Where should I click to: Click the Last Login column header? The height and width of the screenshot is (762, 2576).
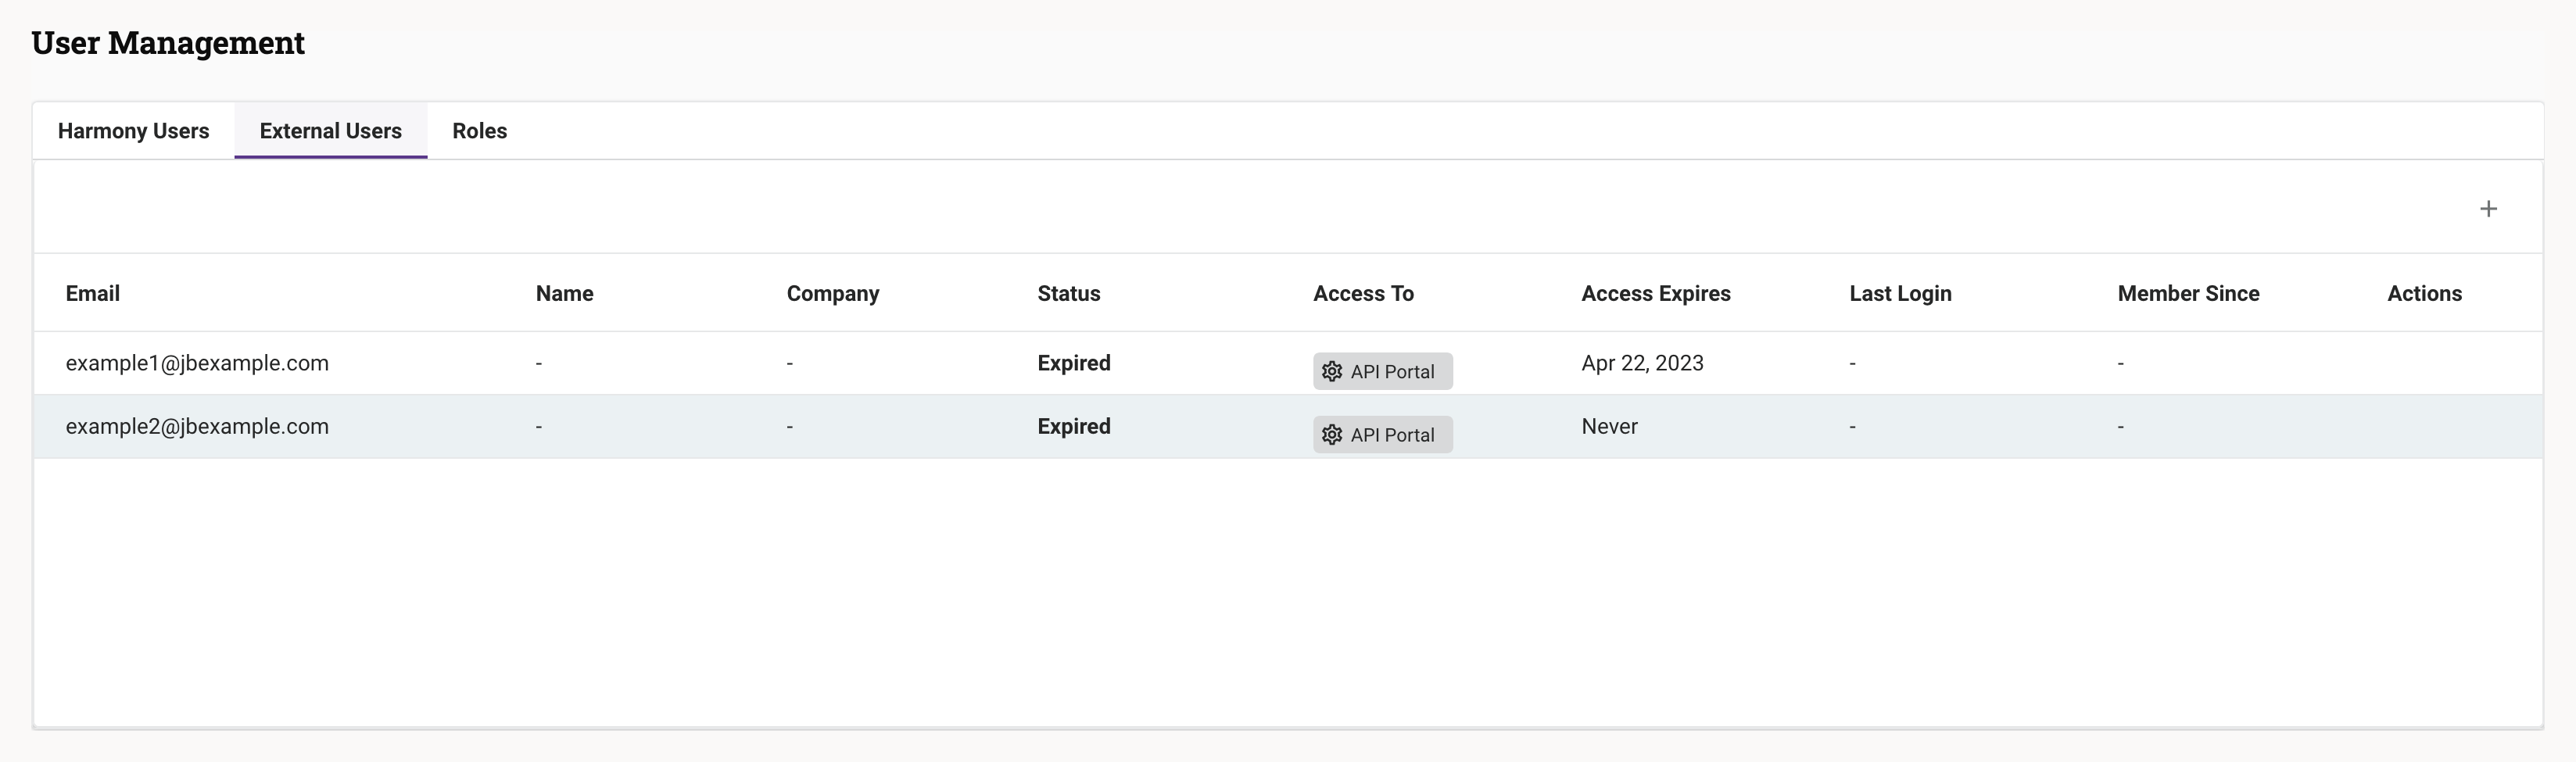tap(1900, 293)
